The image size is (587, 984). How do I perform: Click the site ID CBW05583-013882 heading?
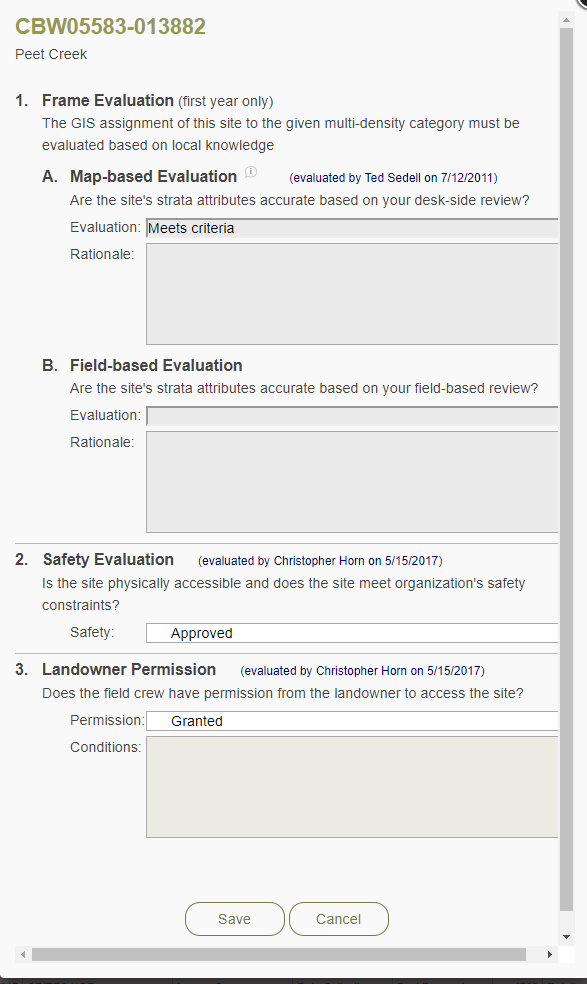tap(110, 26)
